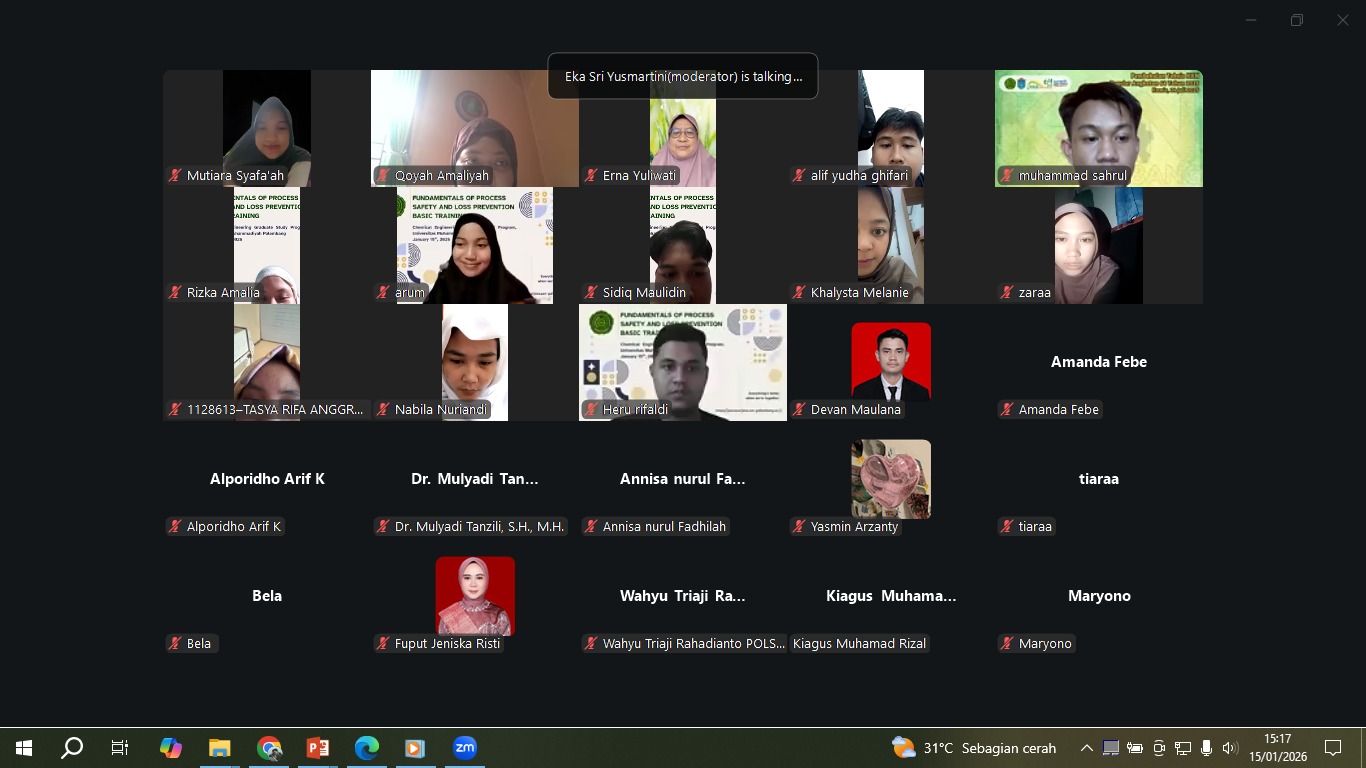Open the clock and date flyout
Viewport: 1366px width, 768px height.
pyautogui.click(x=1277, y=748)
